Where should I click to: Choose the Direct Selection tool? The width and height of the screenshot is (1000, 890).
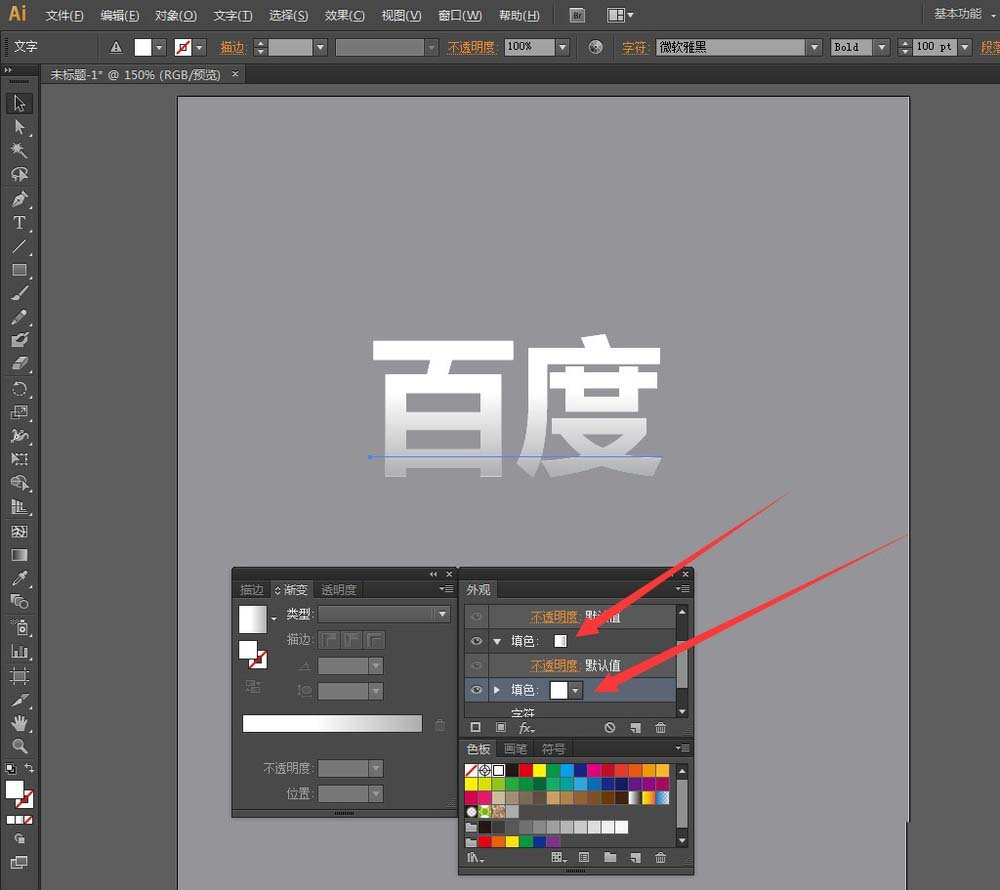(19, 127)
